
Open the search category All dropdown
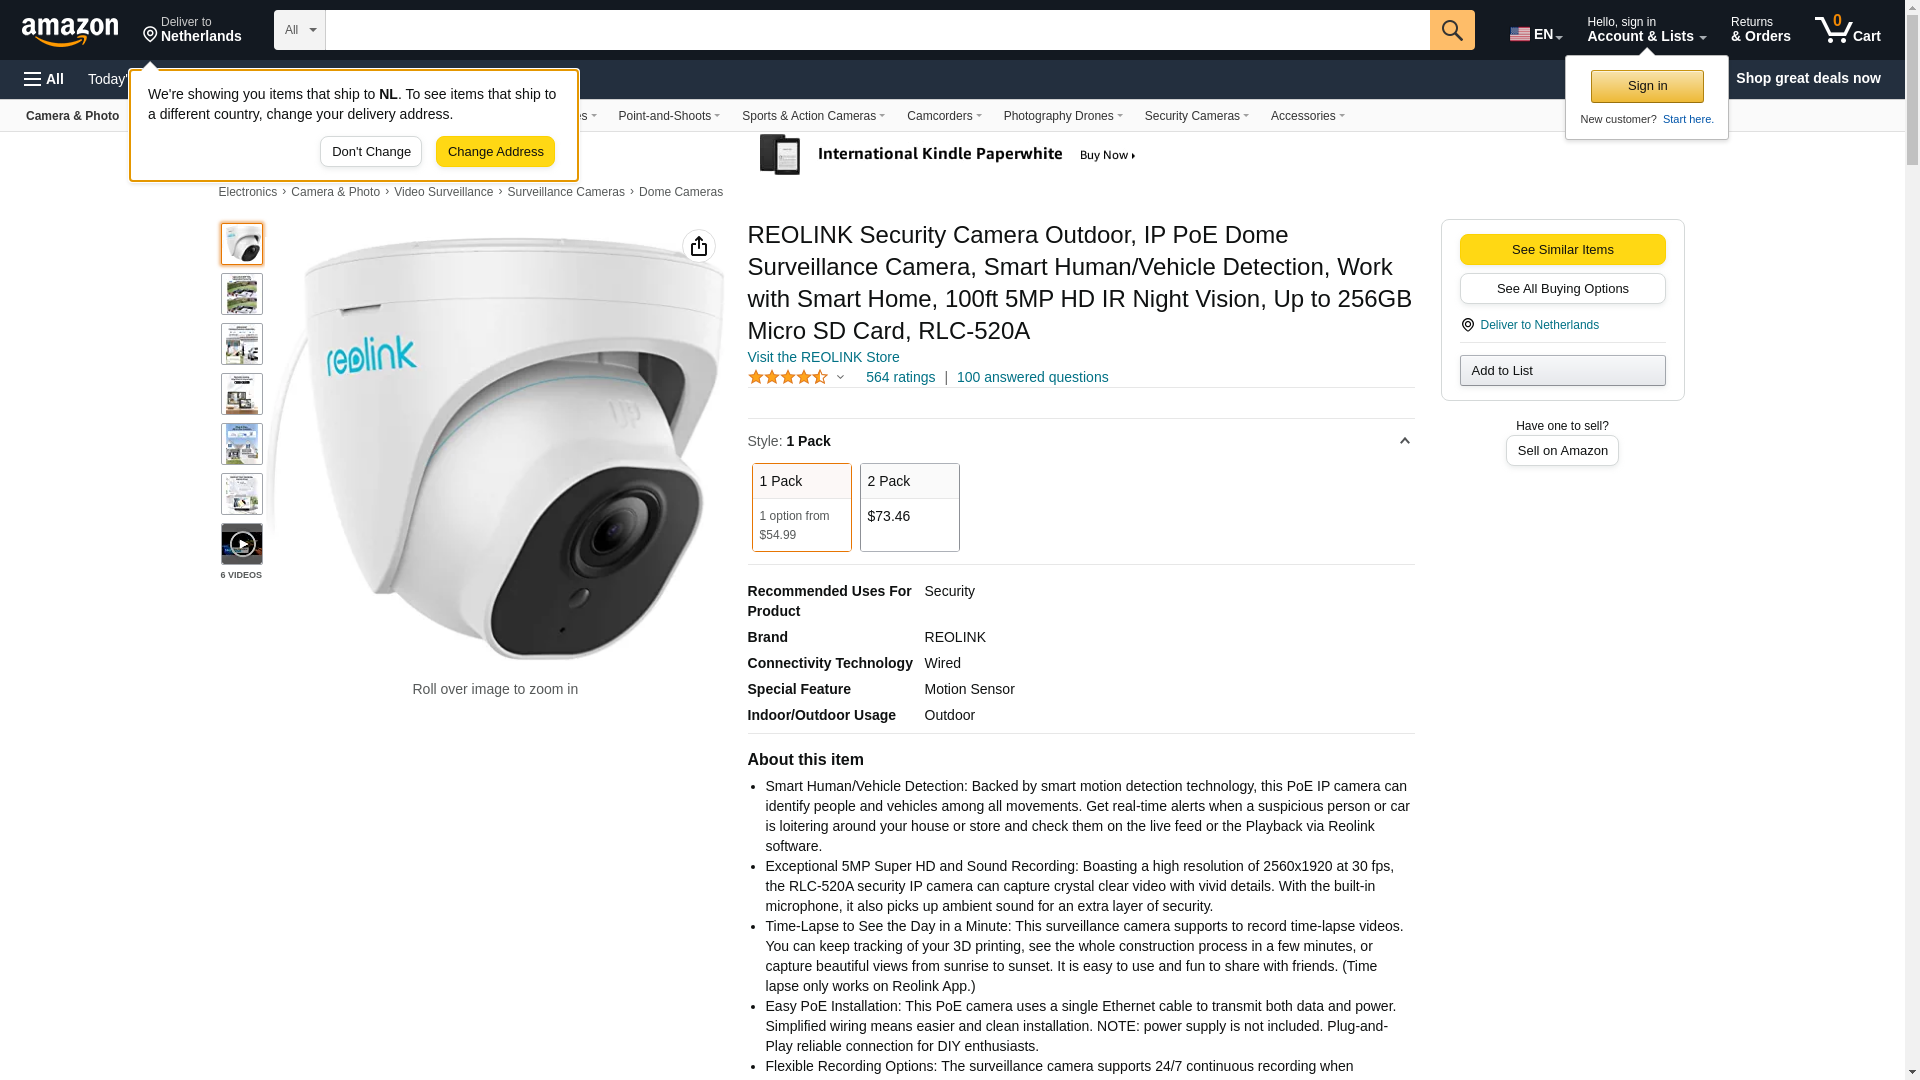(x=300, y=30)
